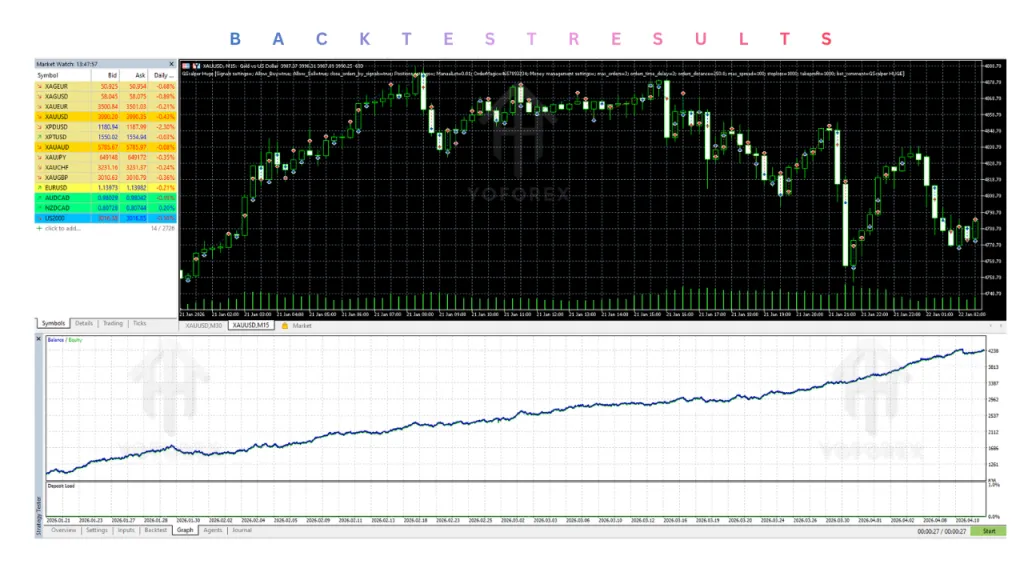The image size is (1024, 576).
Task: Select the NZDCAD row in Market Watch
Action: tap(105, 208)
